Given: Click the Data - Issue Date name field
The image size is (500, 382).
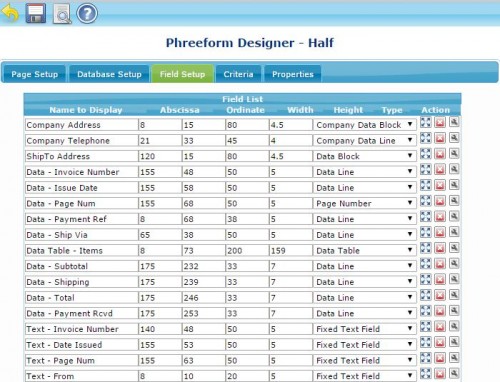Looking at the screenshot, I should click(x=82, y=188).
